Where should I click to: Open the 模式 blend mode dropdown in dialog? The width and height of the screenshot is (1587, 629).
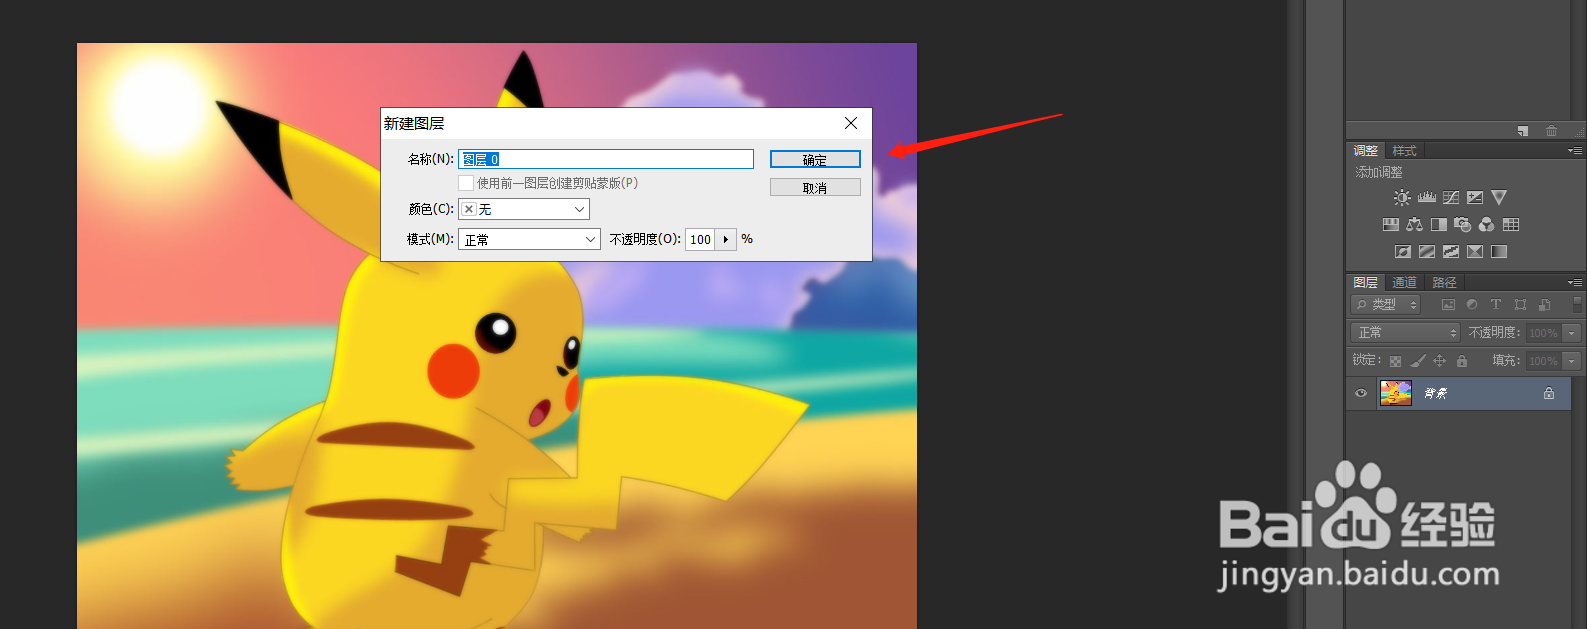pos(529,240)
